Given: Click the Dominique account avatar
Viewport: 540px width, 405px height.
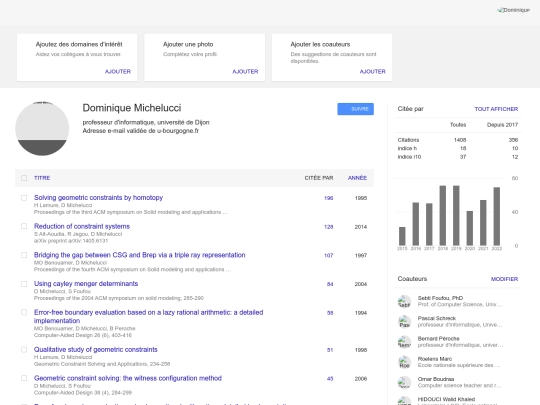Looking at the screenshot, I should pos(513,10).
